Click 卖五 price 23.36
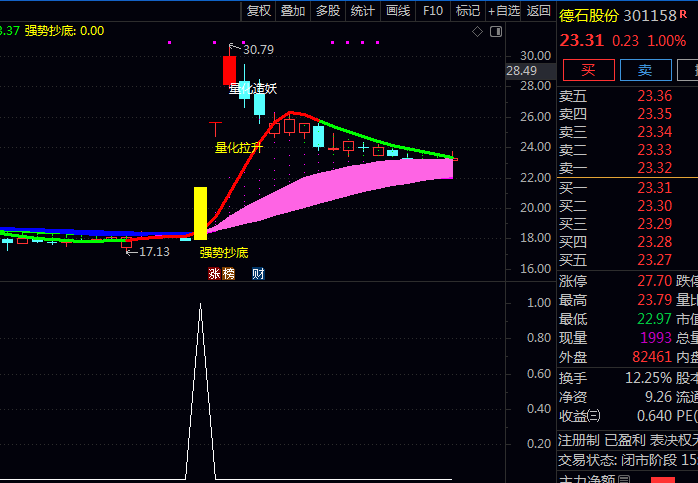The image size is (698, 483). (654, 96)
